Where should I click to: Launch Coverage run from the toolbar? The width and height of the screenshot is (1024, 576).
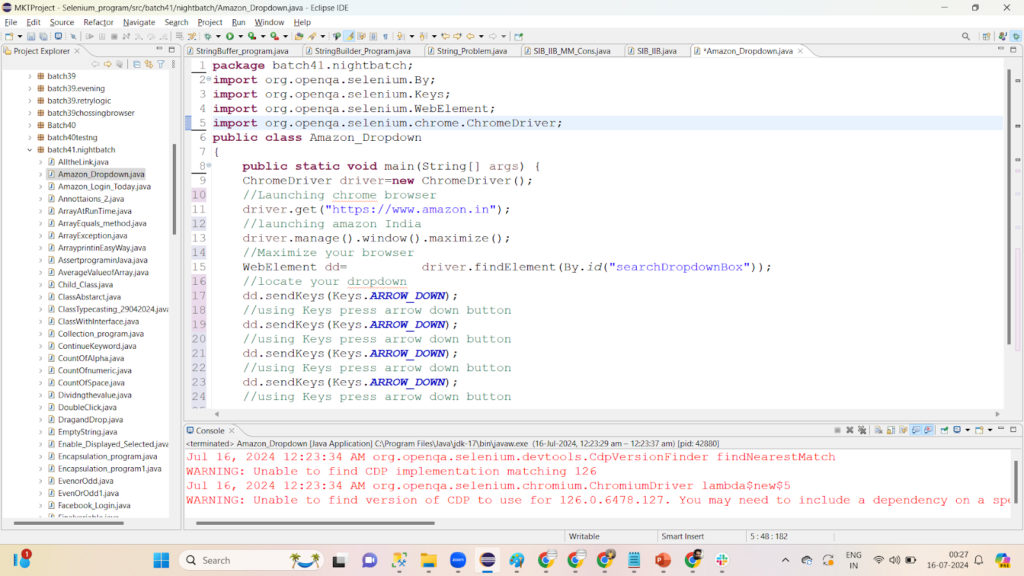coord(252,37)
